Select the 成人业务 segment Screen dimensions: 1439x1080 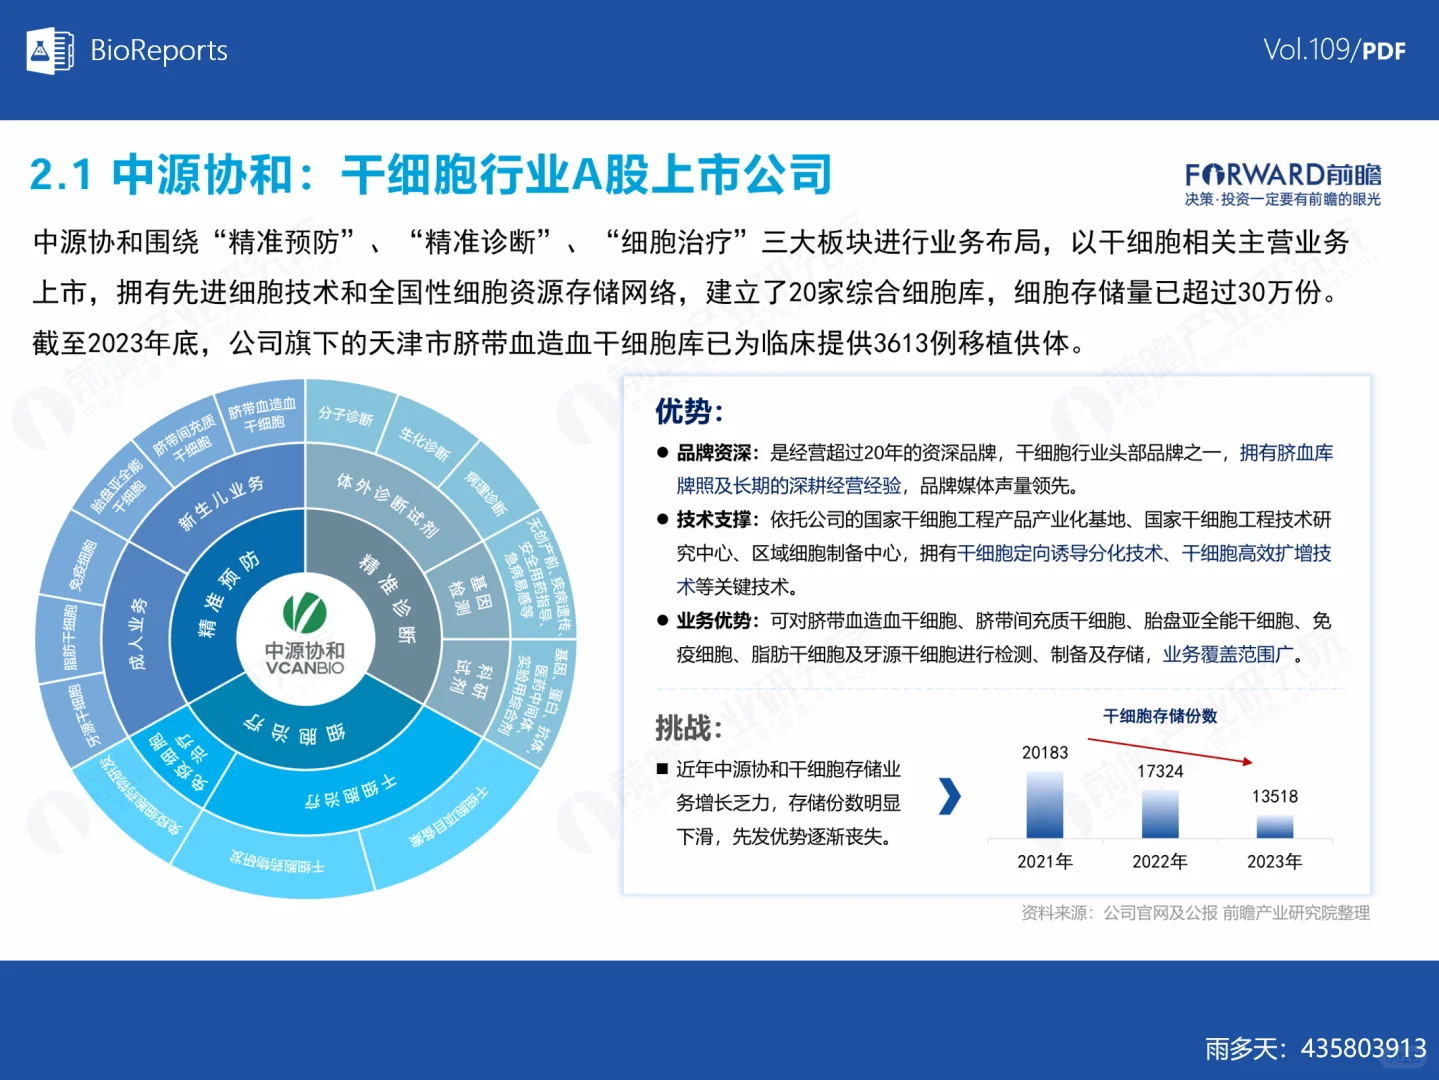click(138, 632)
